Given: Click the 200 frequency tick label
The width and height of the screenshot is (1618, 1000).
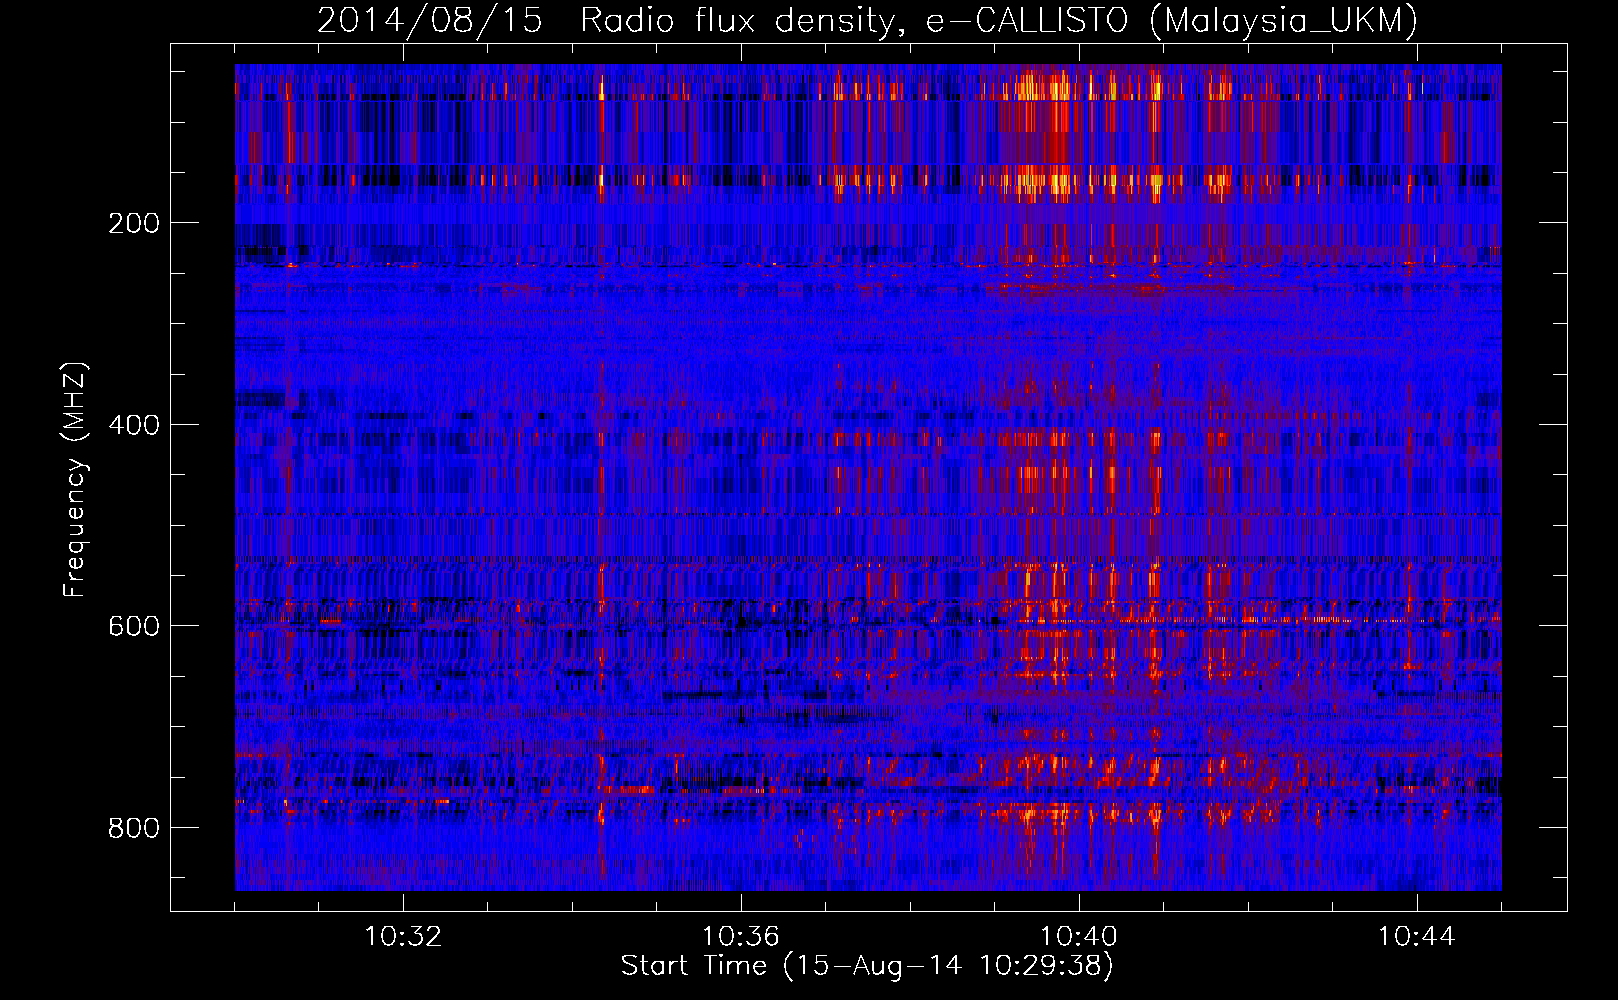Looking at the screenshot, I should coord(133,223).
